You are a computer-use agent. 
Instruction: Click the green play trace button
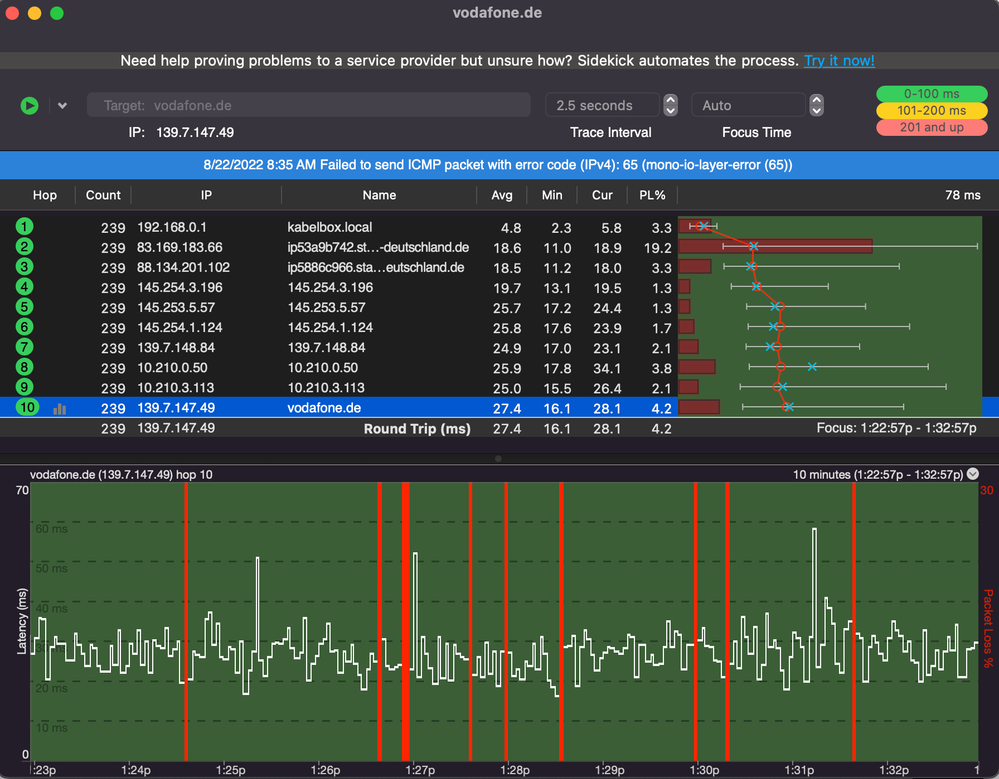(x=29, y=105)
